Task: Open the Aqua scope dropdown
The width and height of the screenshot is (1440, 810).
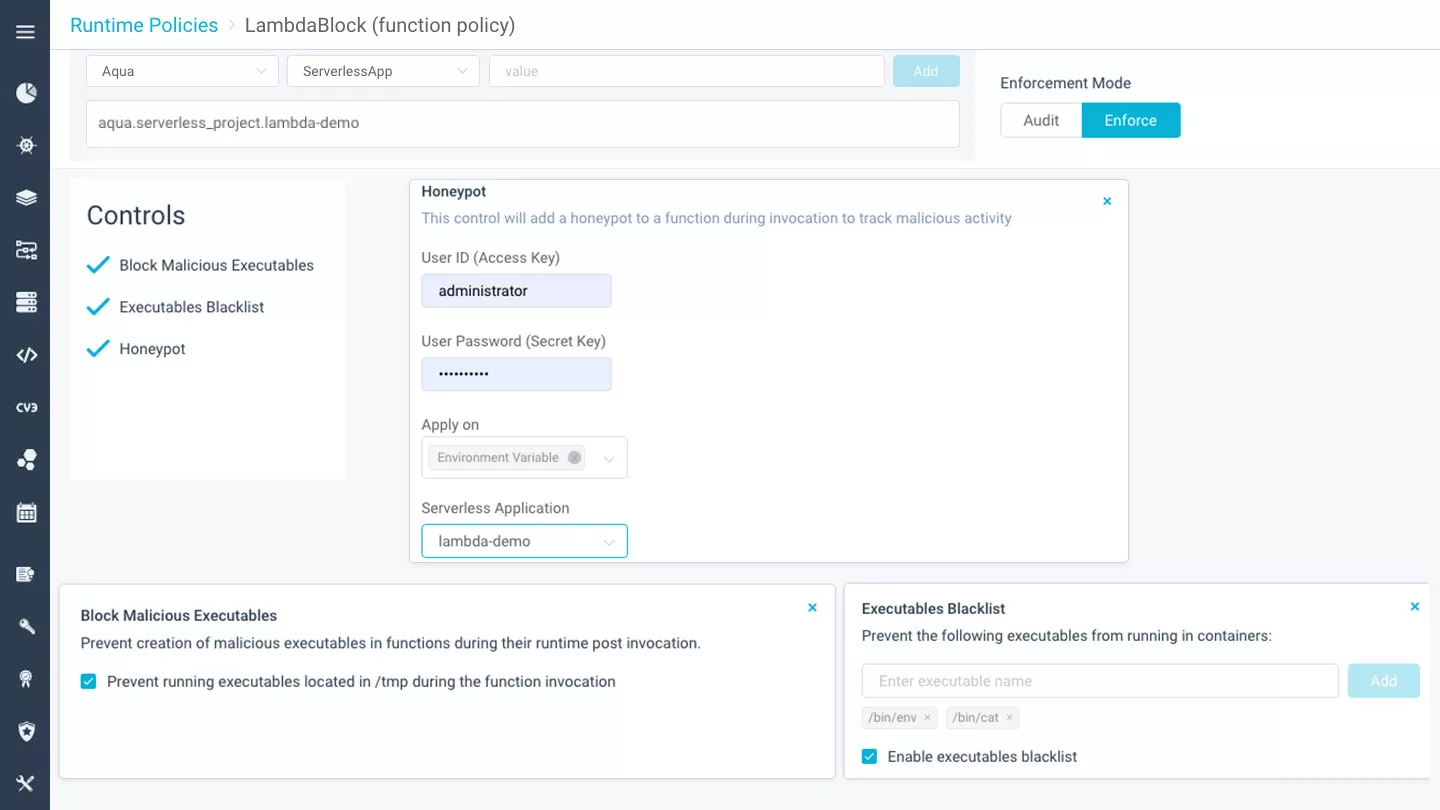Action: [183, 71]
